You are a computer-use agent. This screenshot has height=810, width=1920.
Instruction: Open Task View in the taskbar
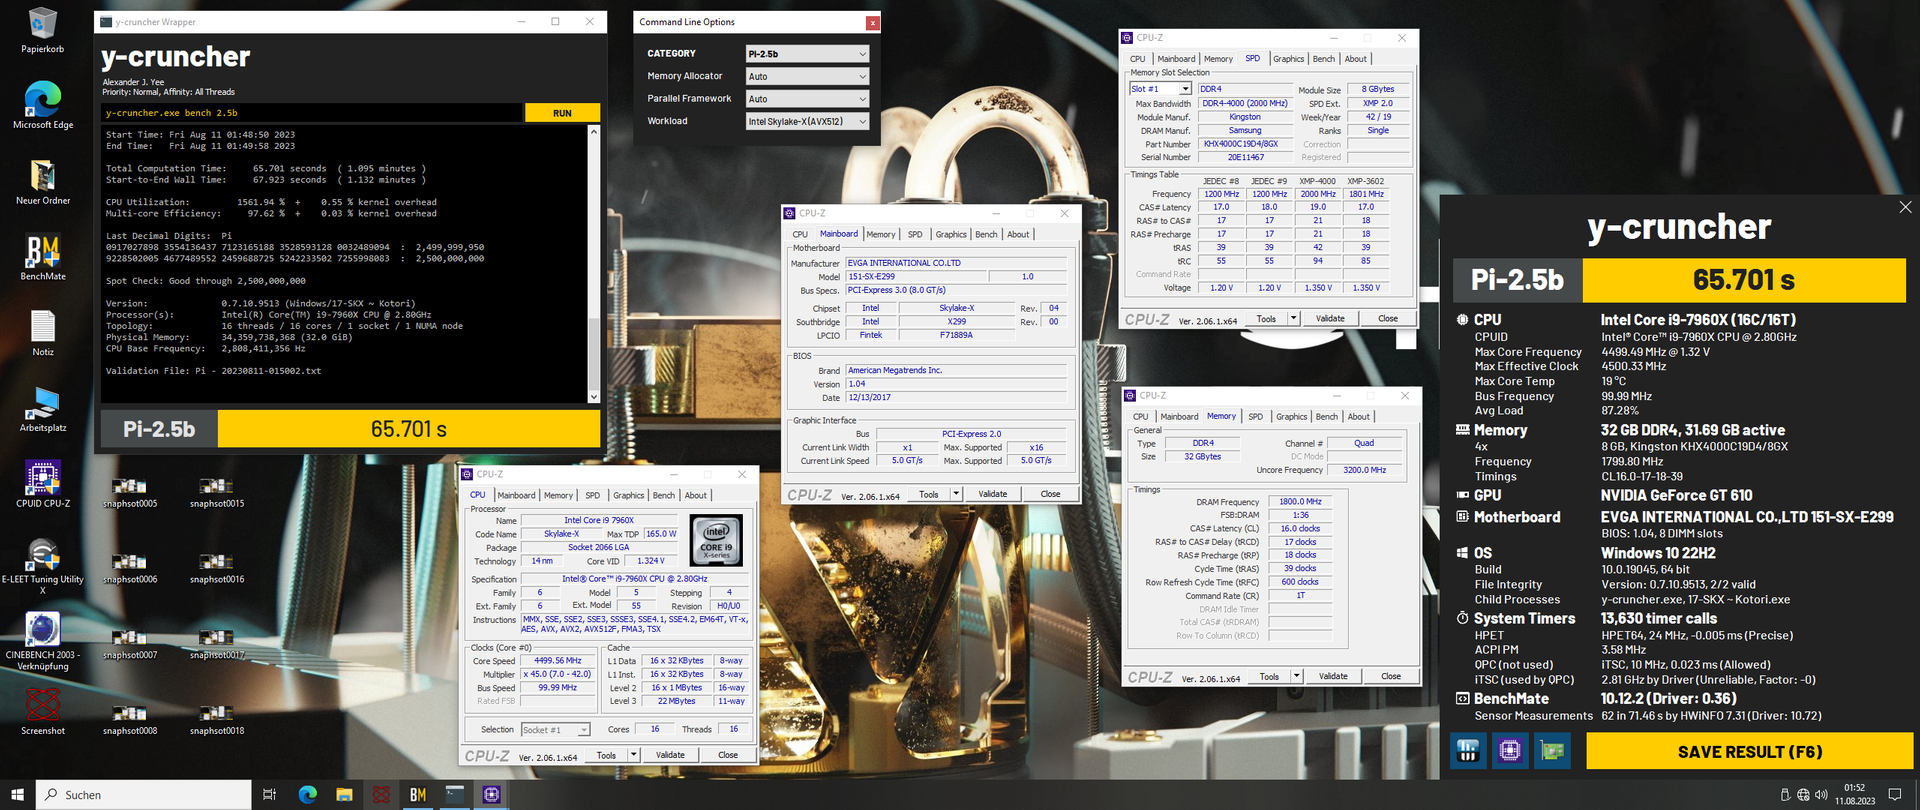point(269,795)
